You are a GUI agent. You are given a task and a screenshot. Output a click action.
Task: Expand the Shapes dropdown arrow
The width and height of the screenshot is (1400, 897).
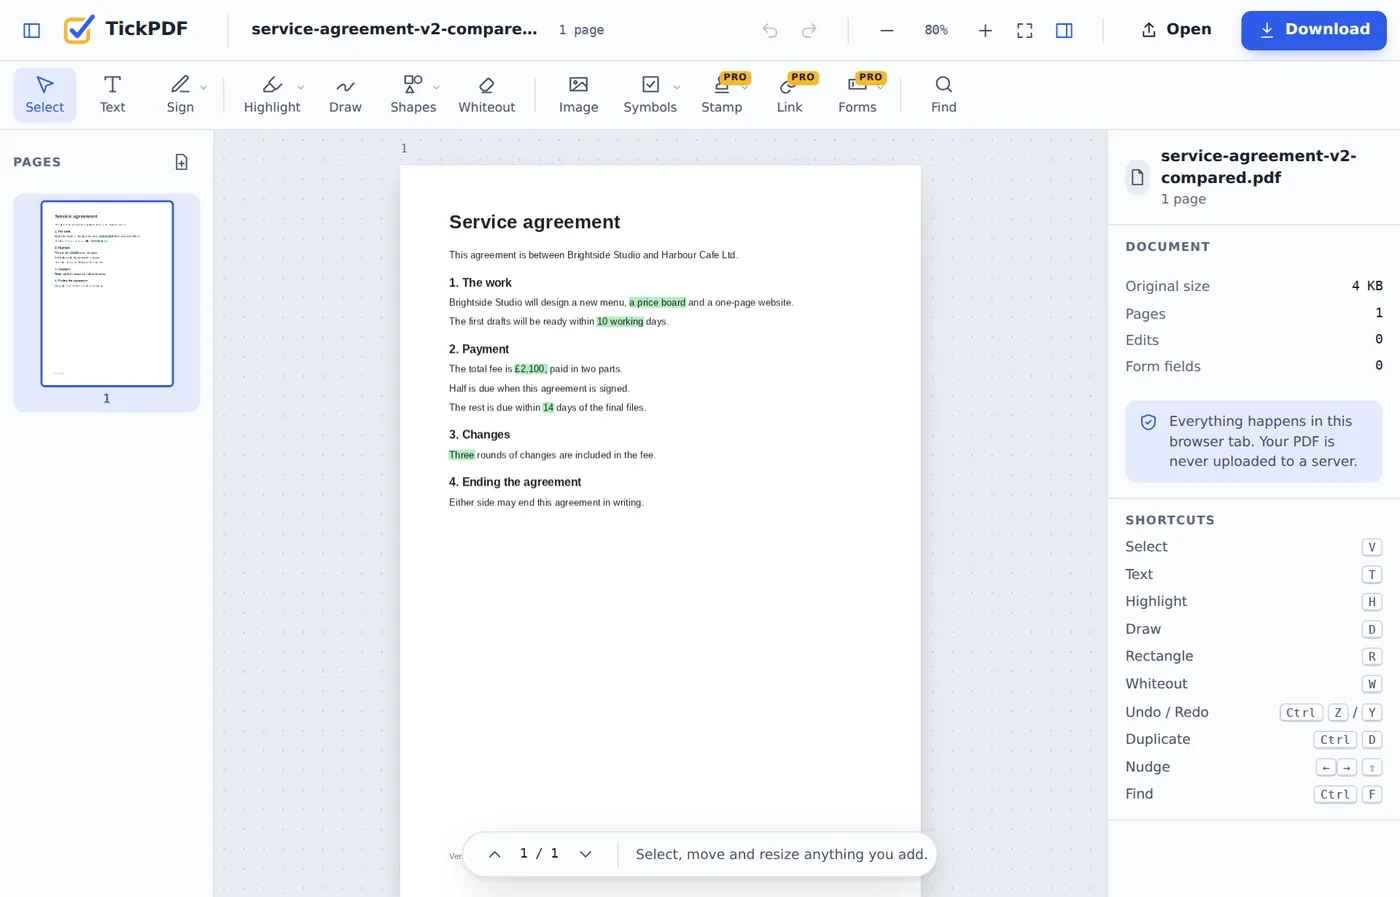click(437, 87)
